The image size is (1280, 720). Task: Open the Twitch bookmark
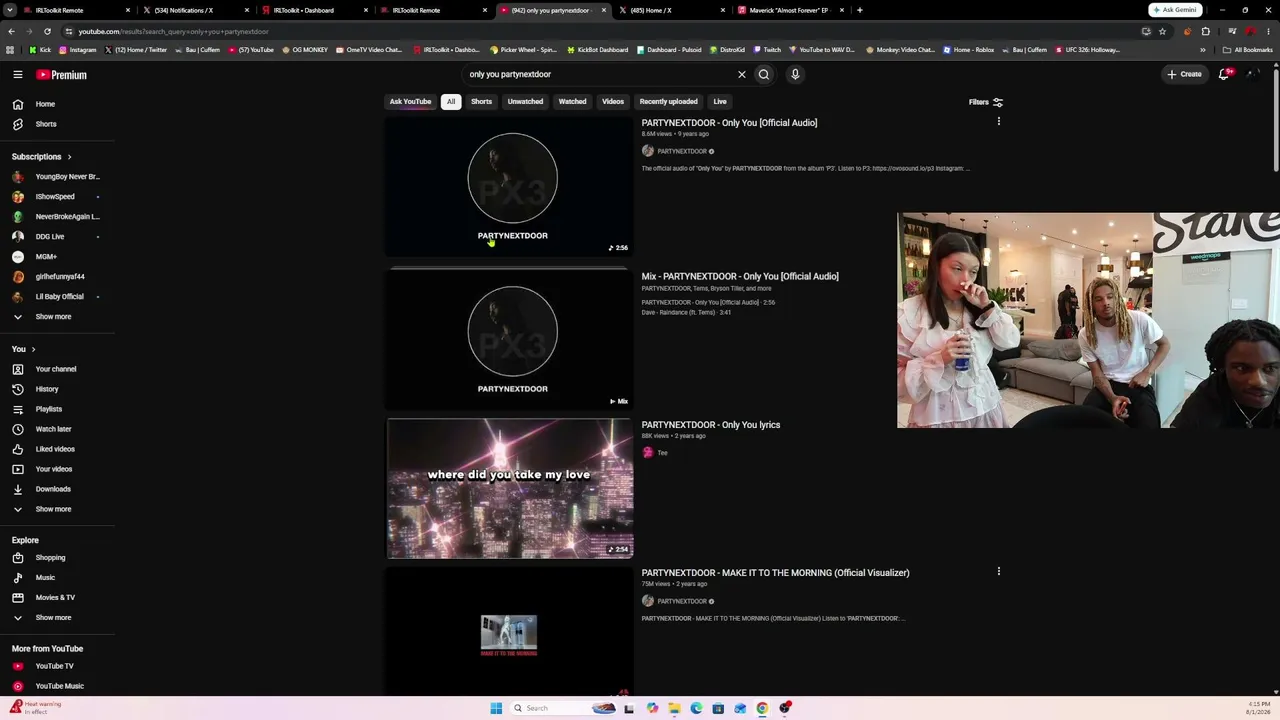point(767,50)
